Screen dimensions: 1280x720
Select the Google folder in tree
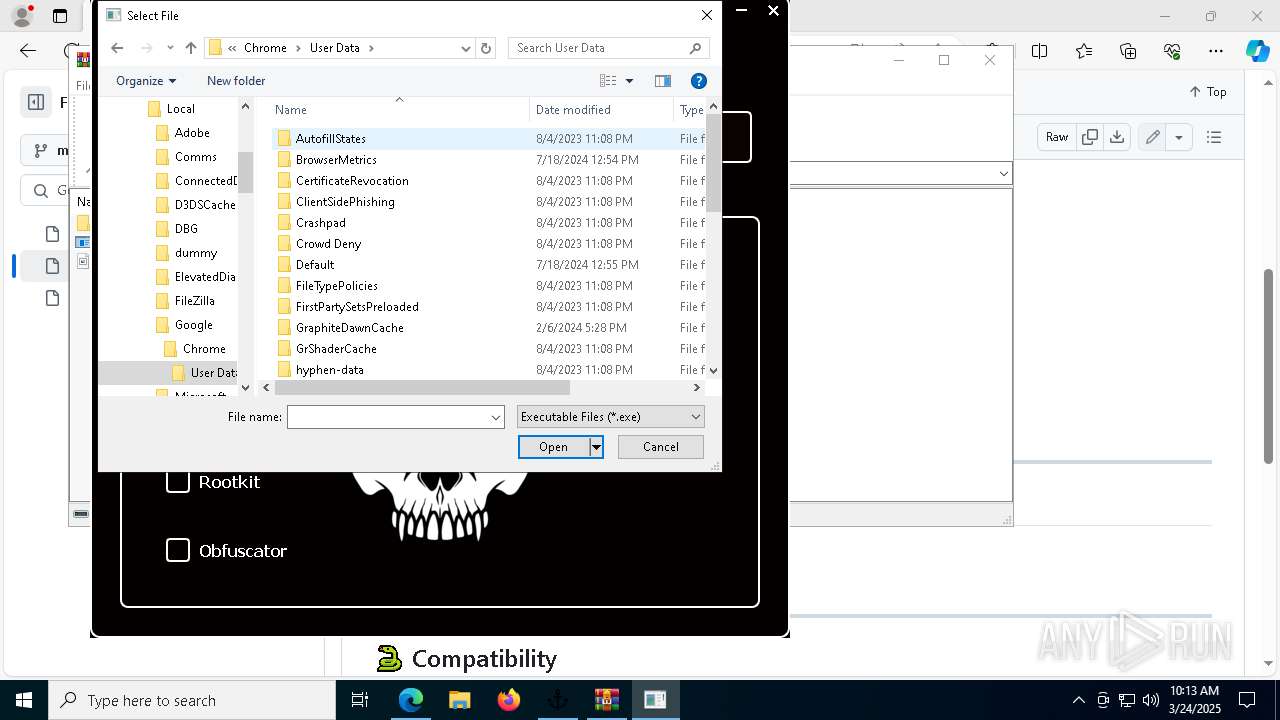coord(193,325)
